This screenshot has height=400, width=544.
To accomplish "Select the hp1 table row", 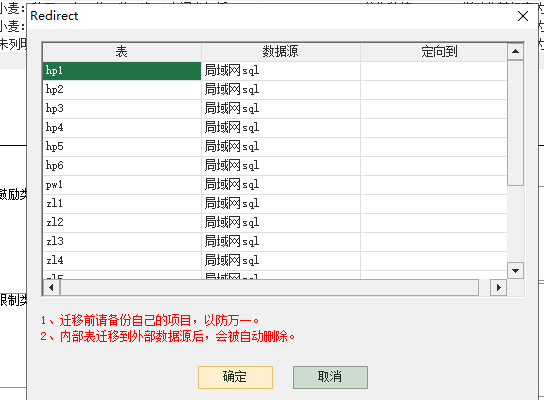I will [x=122, y=71].
